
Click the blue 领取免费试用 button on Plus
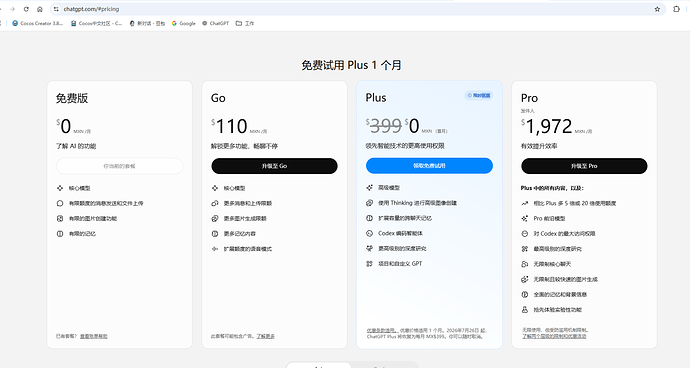click(x=429, y=166)
